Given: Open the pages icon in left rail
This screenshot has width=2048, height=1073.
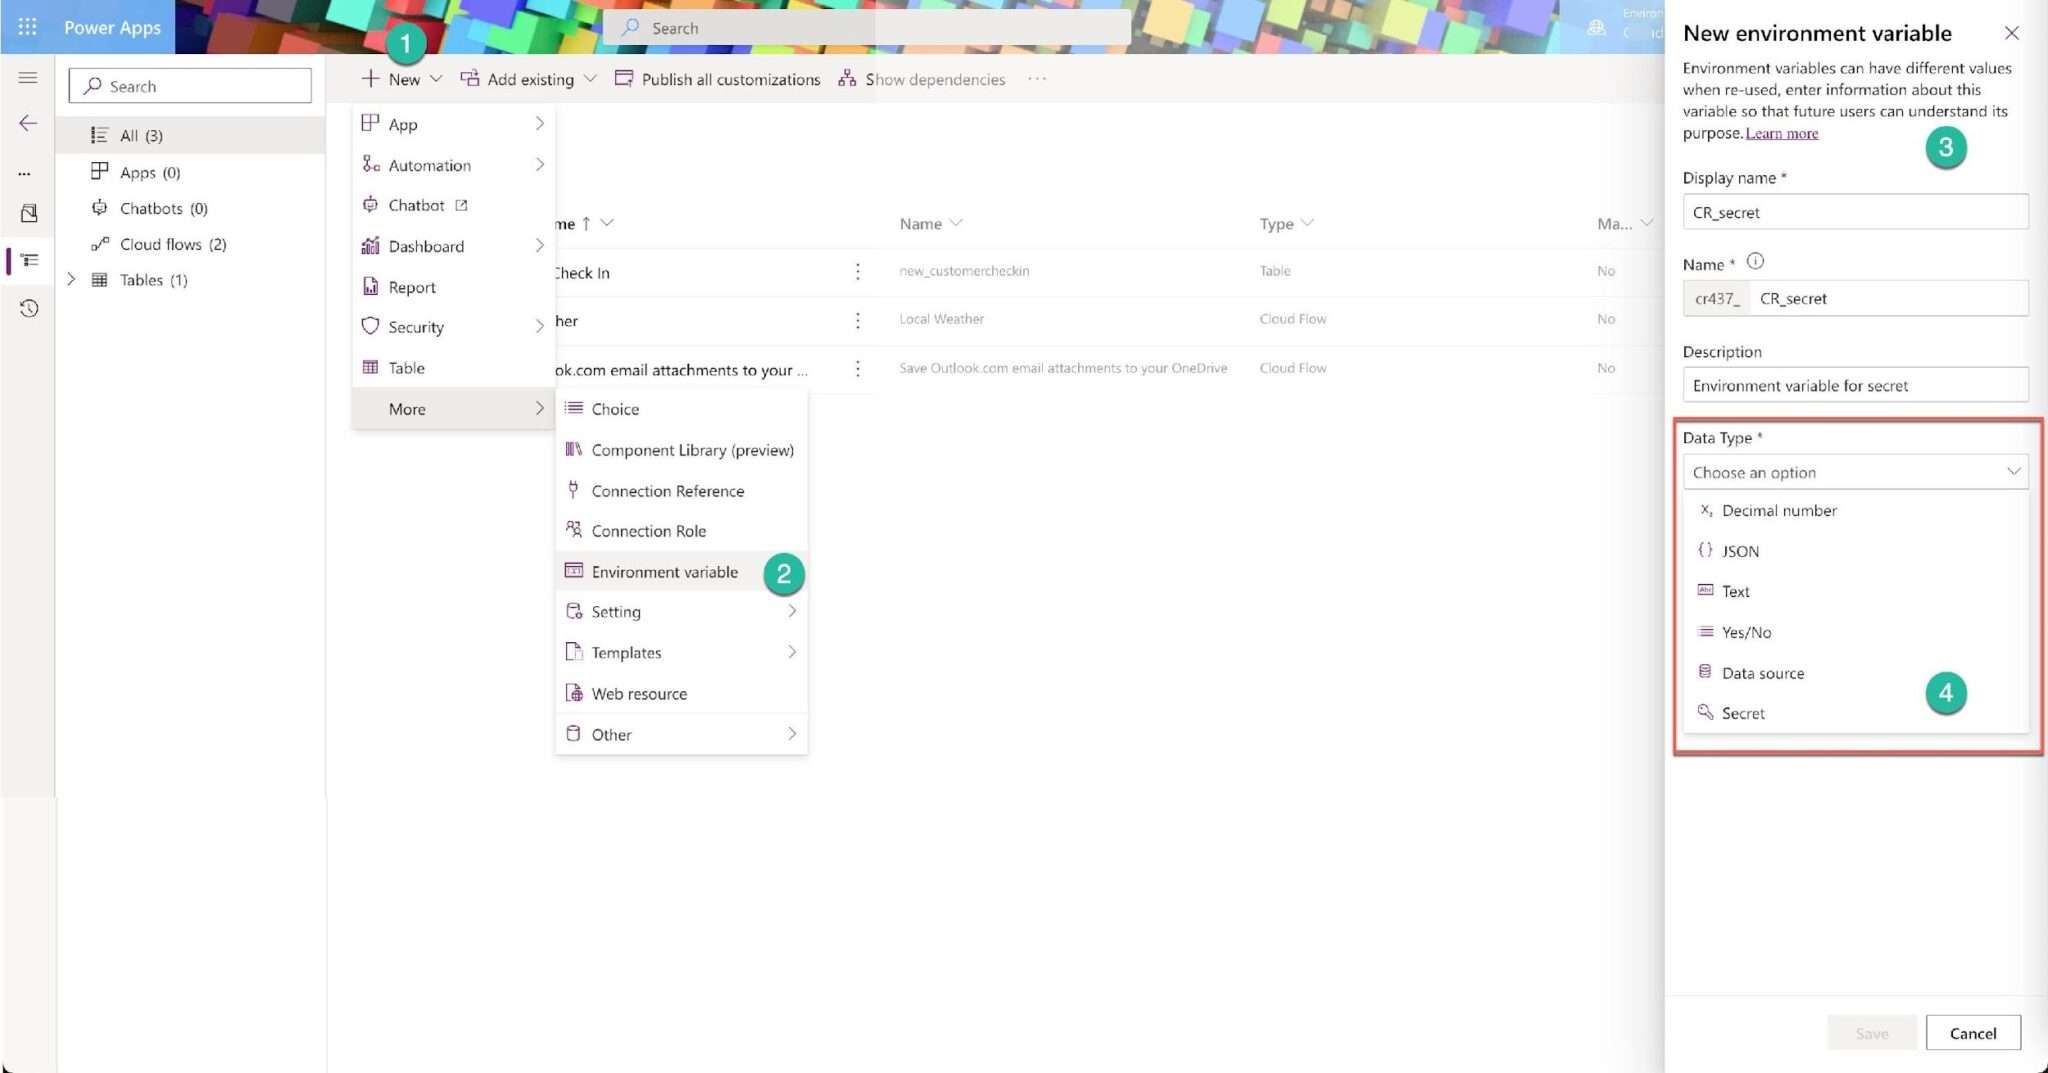Looking at the screenshot, I should tap(29, 213).
